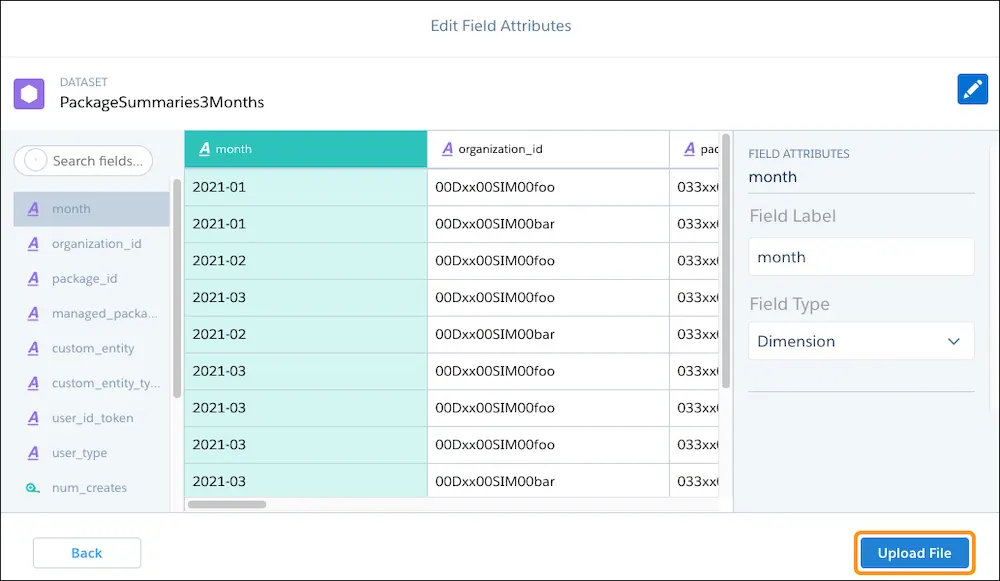
Task: Click the dimension icon beside organization_id in field list
Action: point(33,244)
